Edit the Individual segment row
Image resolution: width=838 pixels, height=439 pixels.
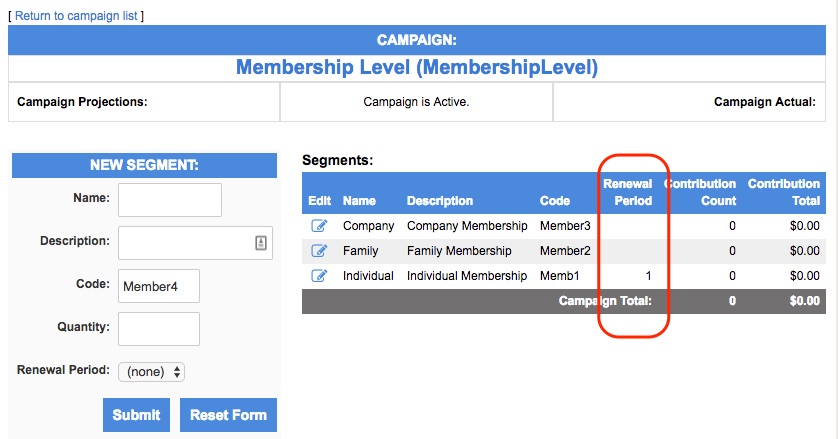pos(319,275)
